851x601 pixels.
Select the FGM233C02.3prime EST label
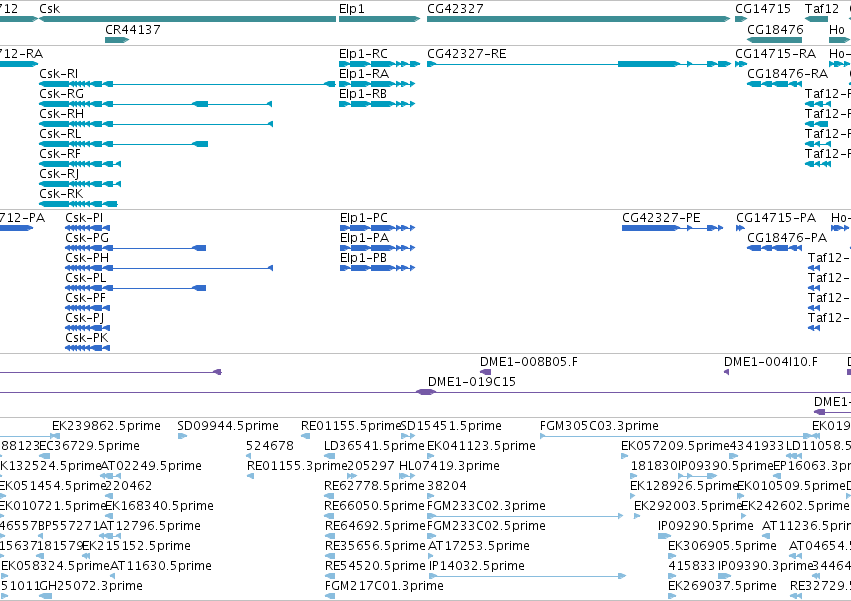pyautogui.click(x=486, y=506)
